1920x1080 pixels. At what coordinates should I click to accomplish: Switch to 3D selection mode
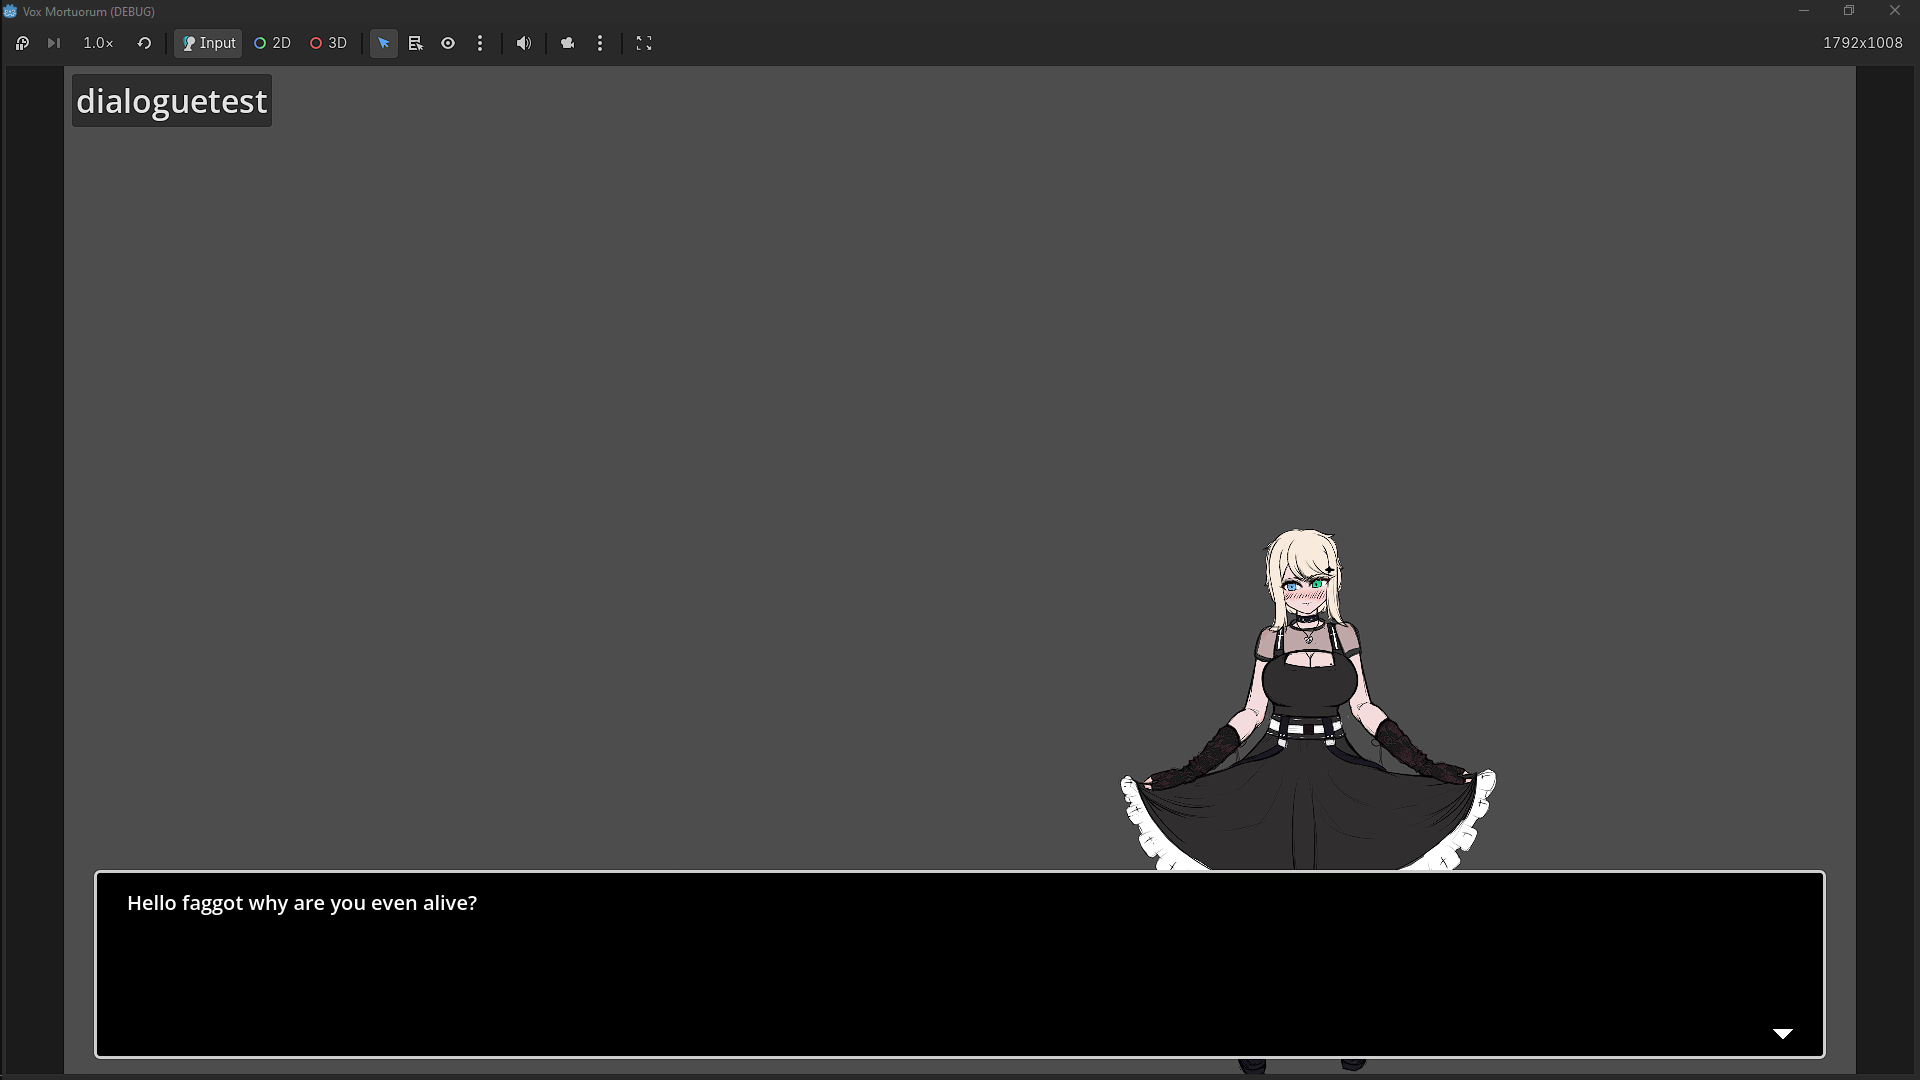[328, 43]
